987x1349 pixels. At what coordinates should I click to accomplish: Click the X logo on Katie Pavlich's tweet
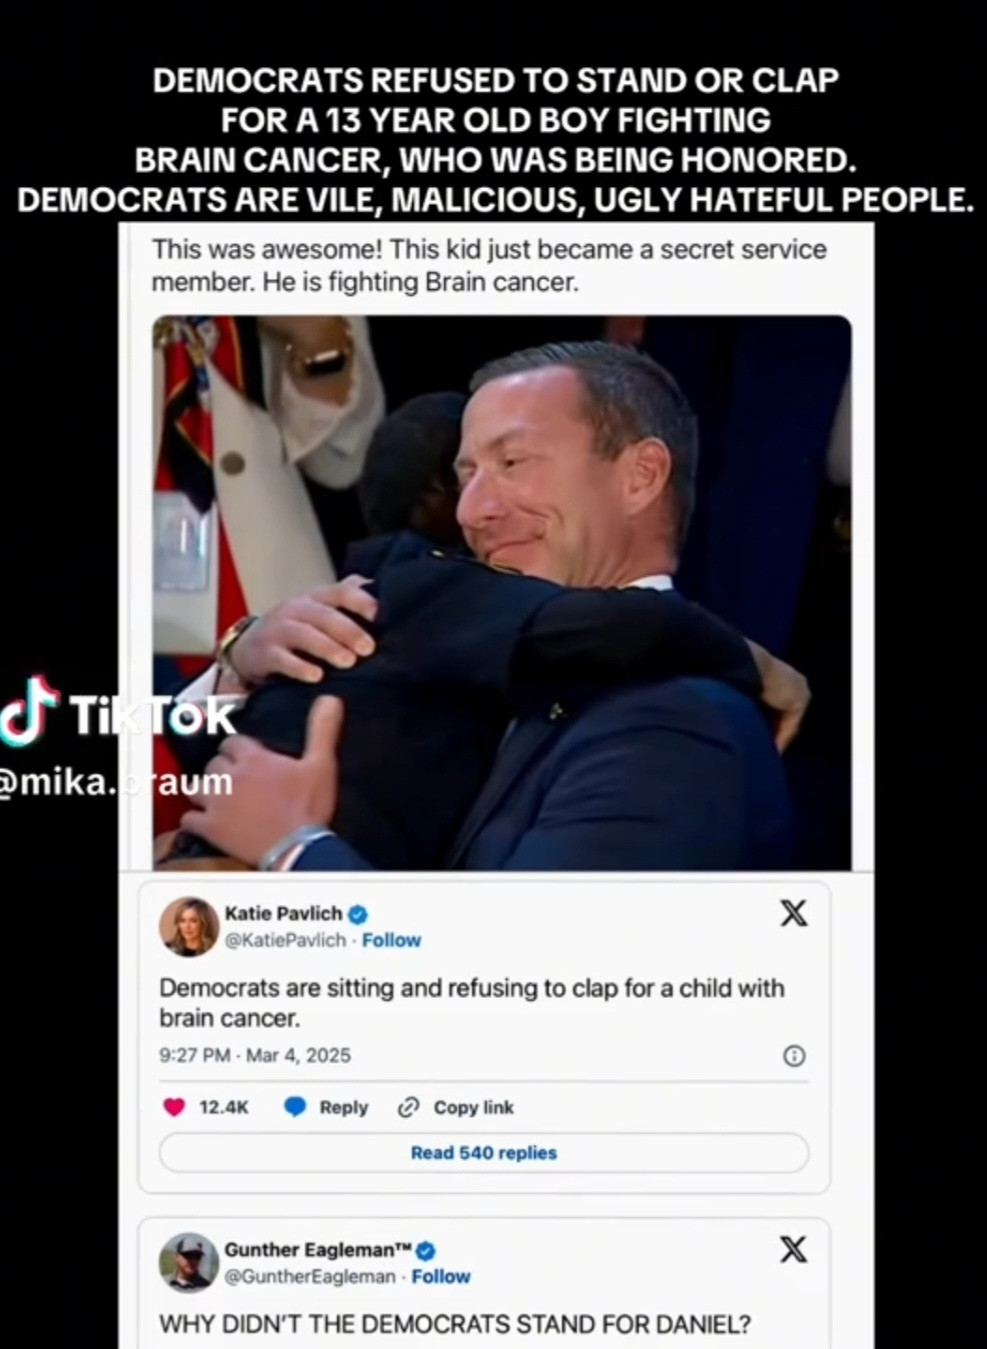click(x=793, y=913)
